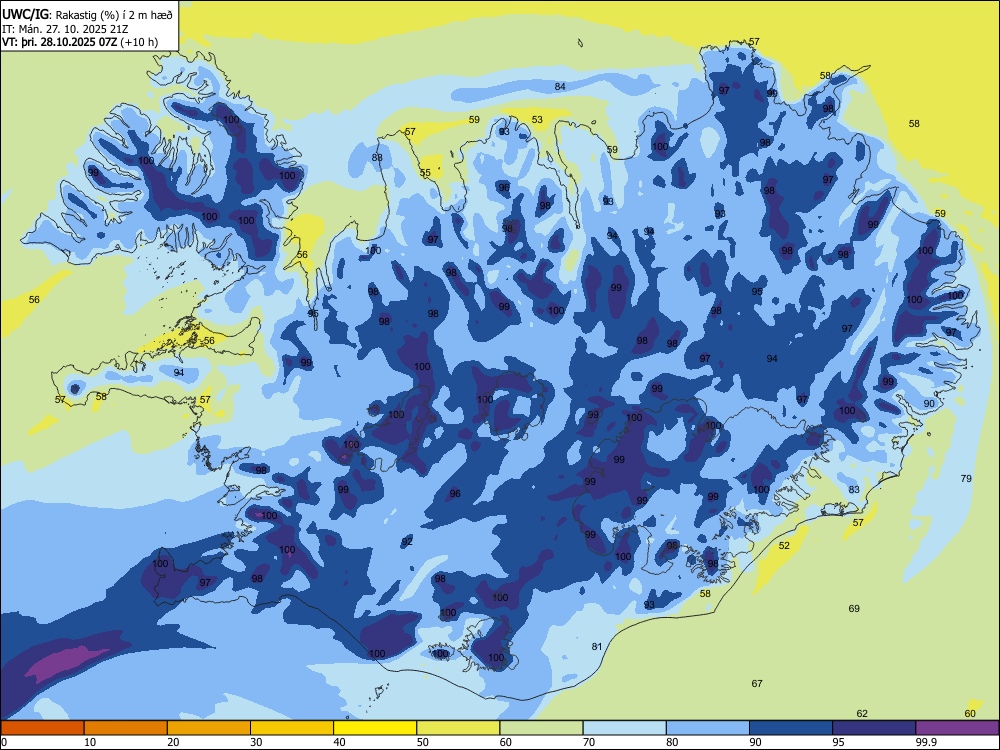Select the navy 95–99.9 legend swatch
Viewport: 1000px width, 750px height.
pyautogui.click(x=874, y=728)
